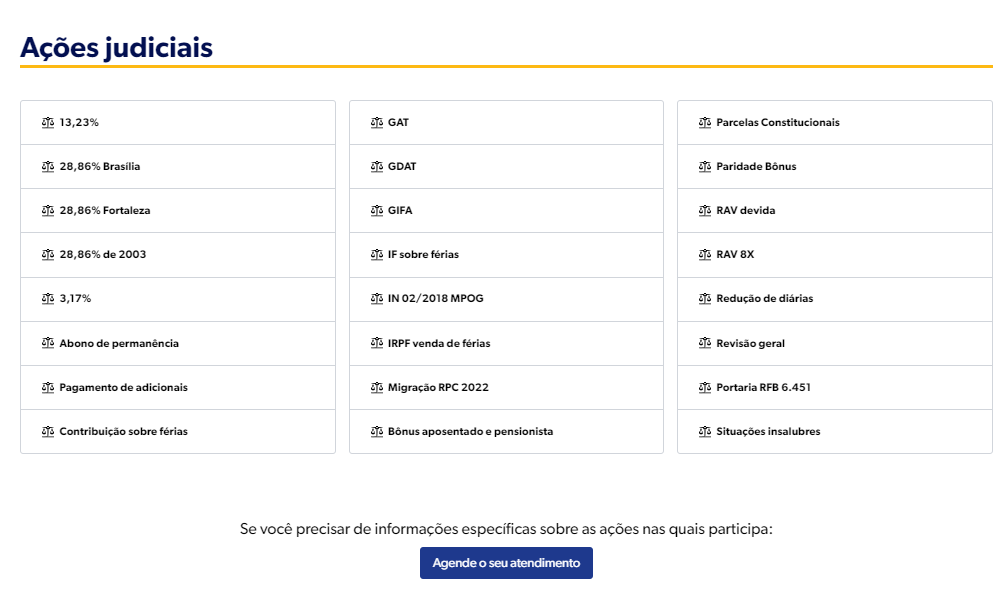Open Abono de permanência action

(118, 343)
